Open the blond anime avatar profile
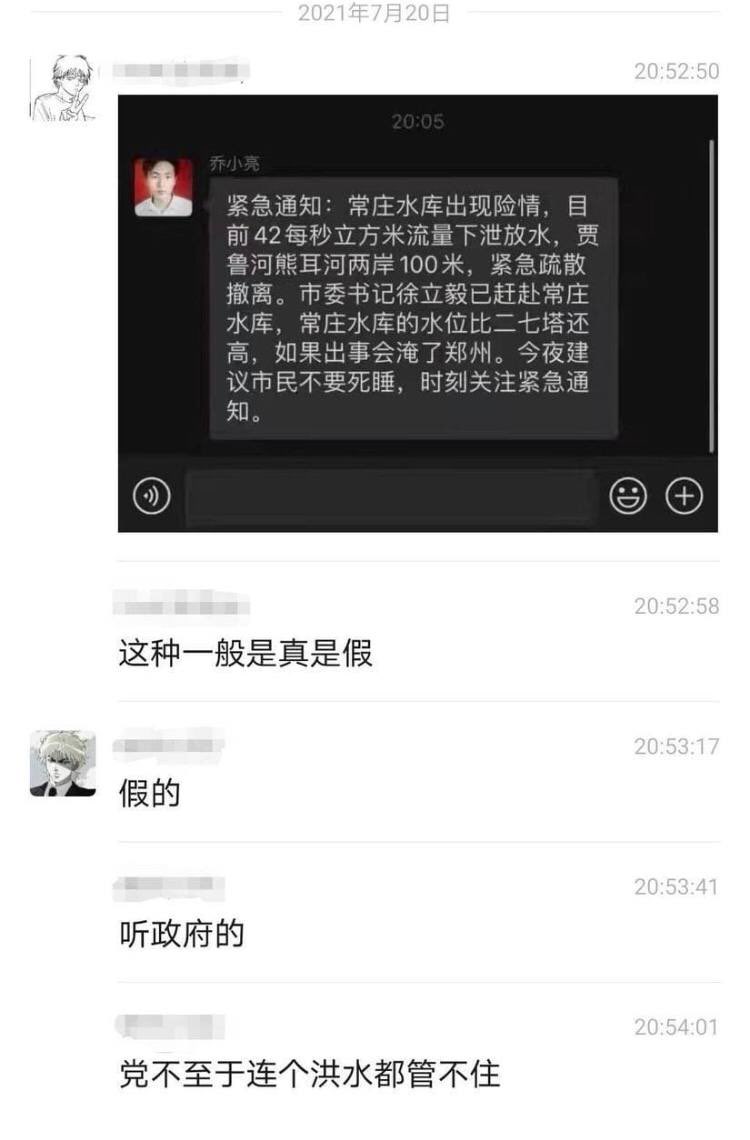750x1140 pixels. coord(62,763)
